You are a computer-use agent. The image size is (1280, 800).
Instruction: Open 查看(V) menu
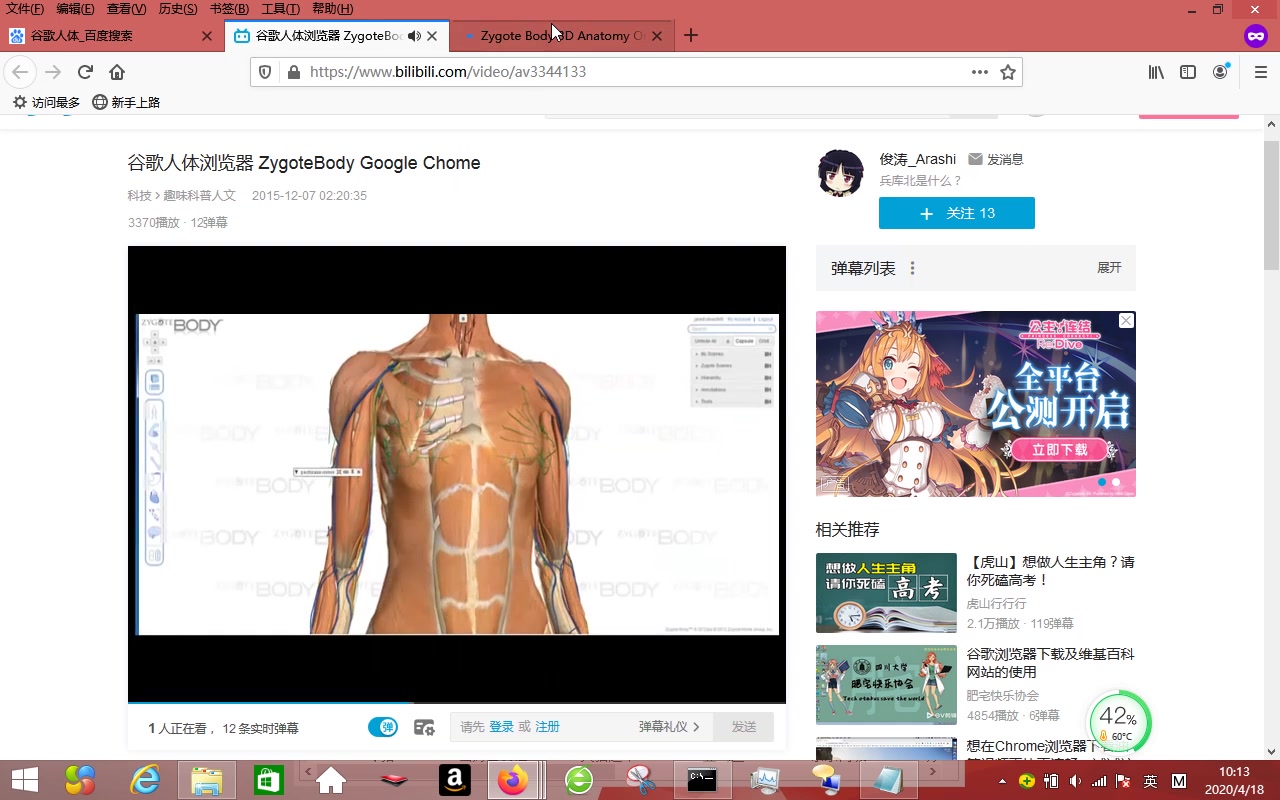point(126,9)
